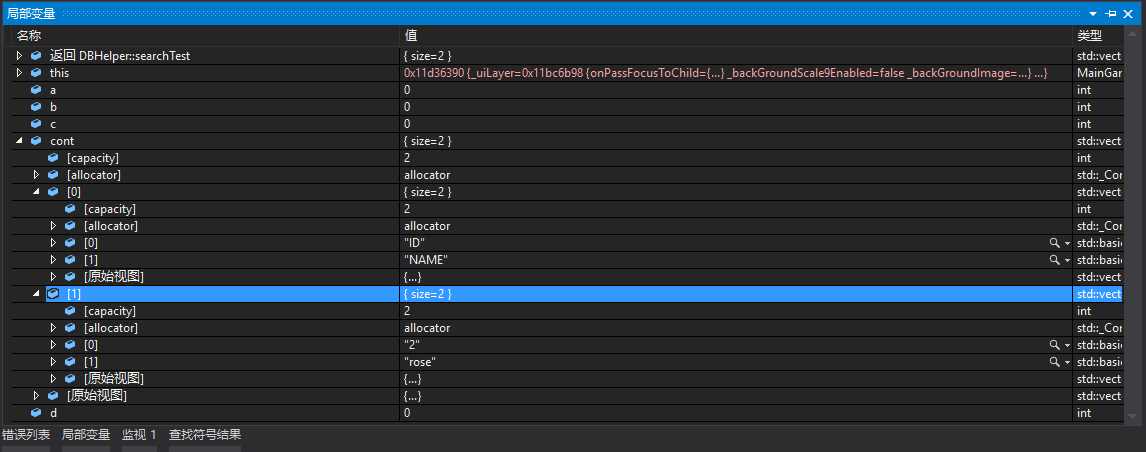
Task: Click the cube icon of the highlighted [1] row
Action: pos(53,294)
